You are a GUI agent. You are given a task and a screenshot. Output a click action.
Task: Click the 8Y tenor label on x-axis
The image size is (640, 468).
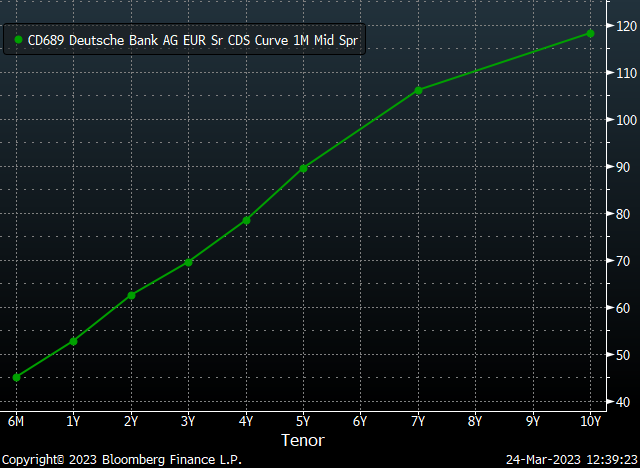pos(475,421)
